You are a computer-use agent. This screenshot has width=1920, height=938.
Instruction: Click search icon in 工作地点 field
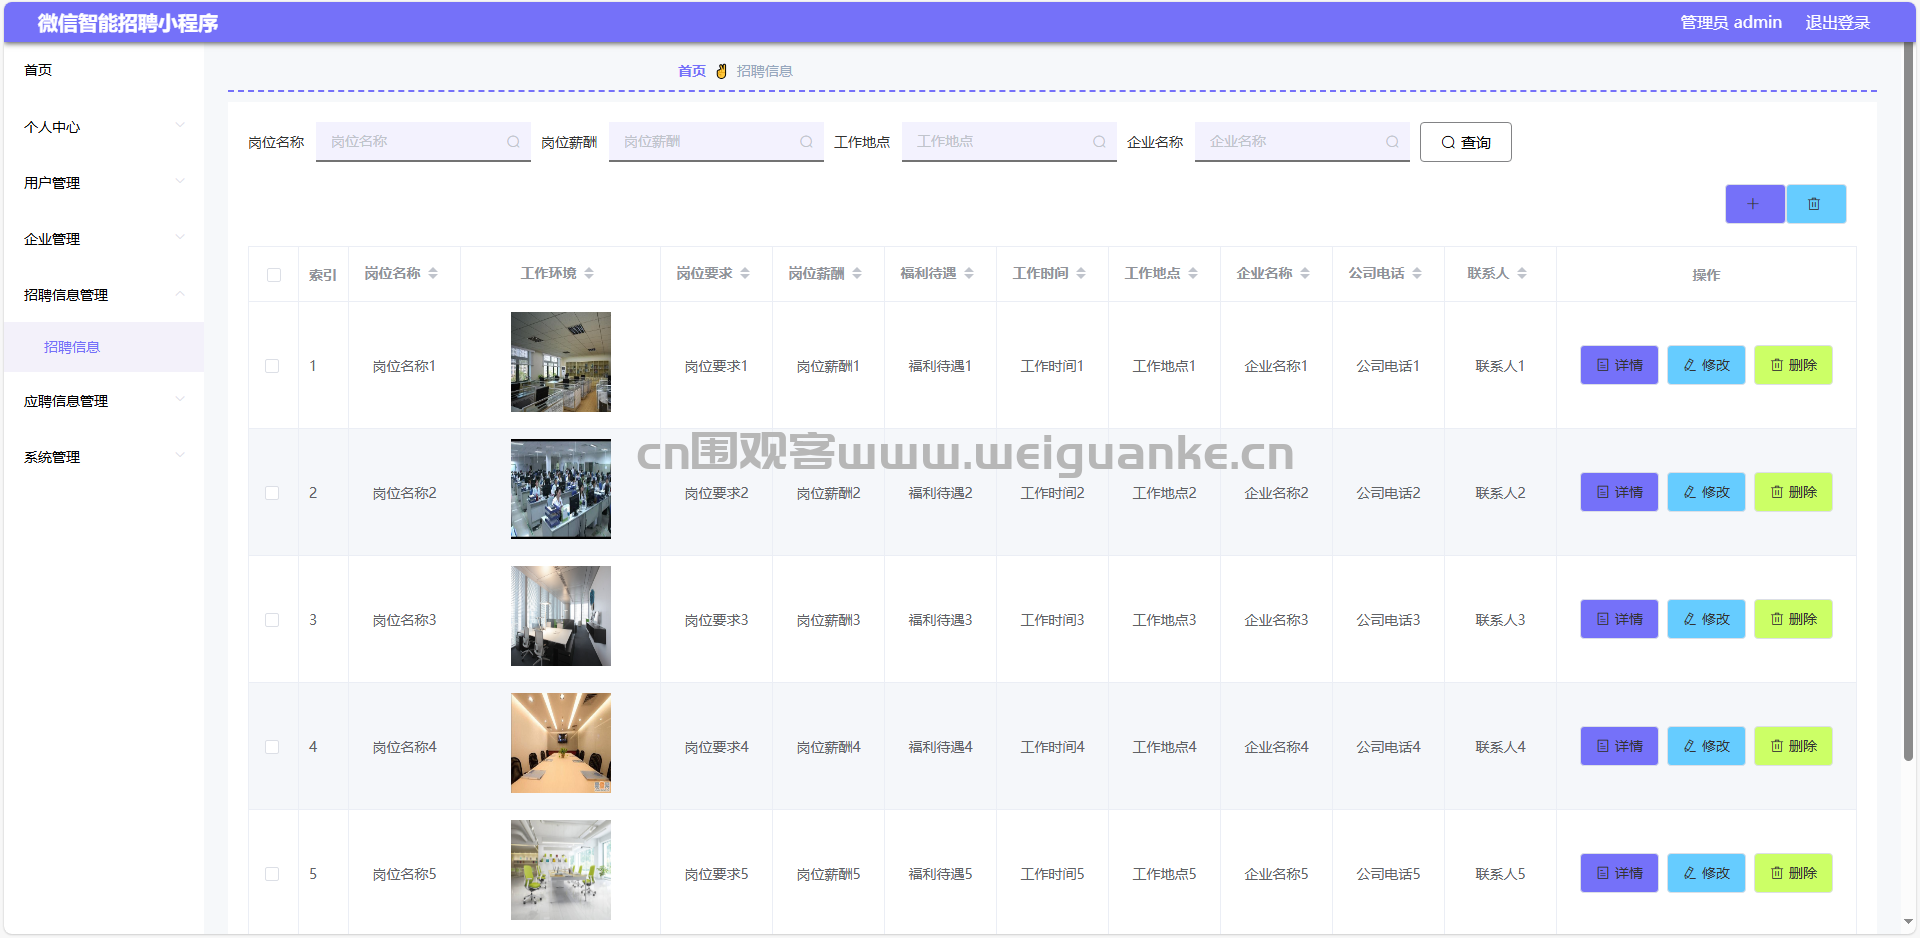point(1099,142)
